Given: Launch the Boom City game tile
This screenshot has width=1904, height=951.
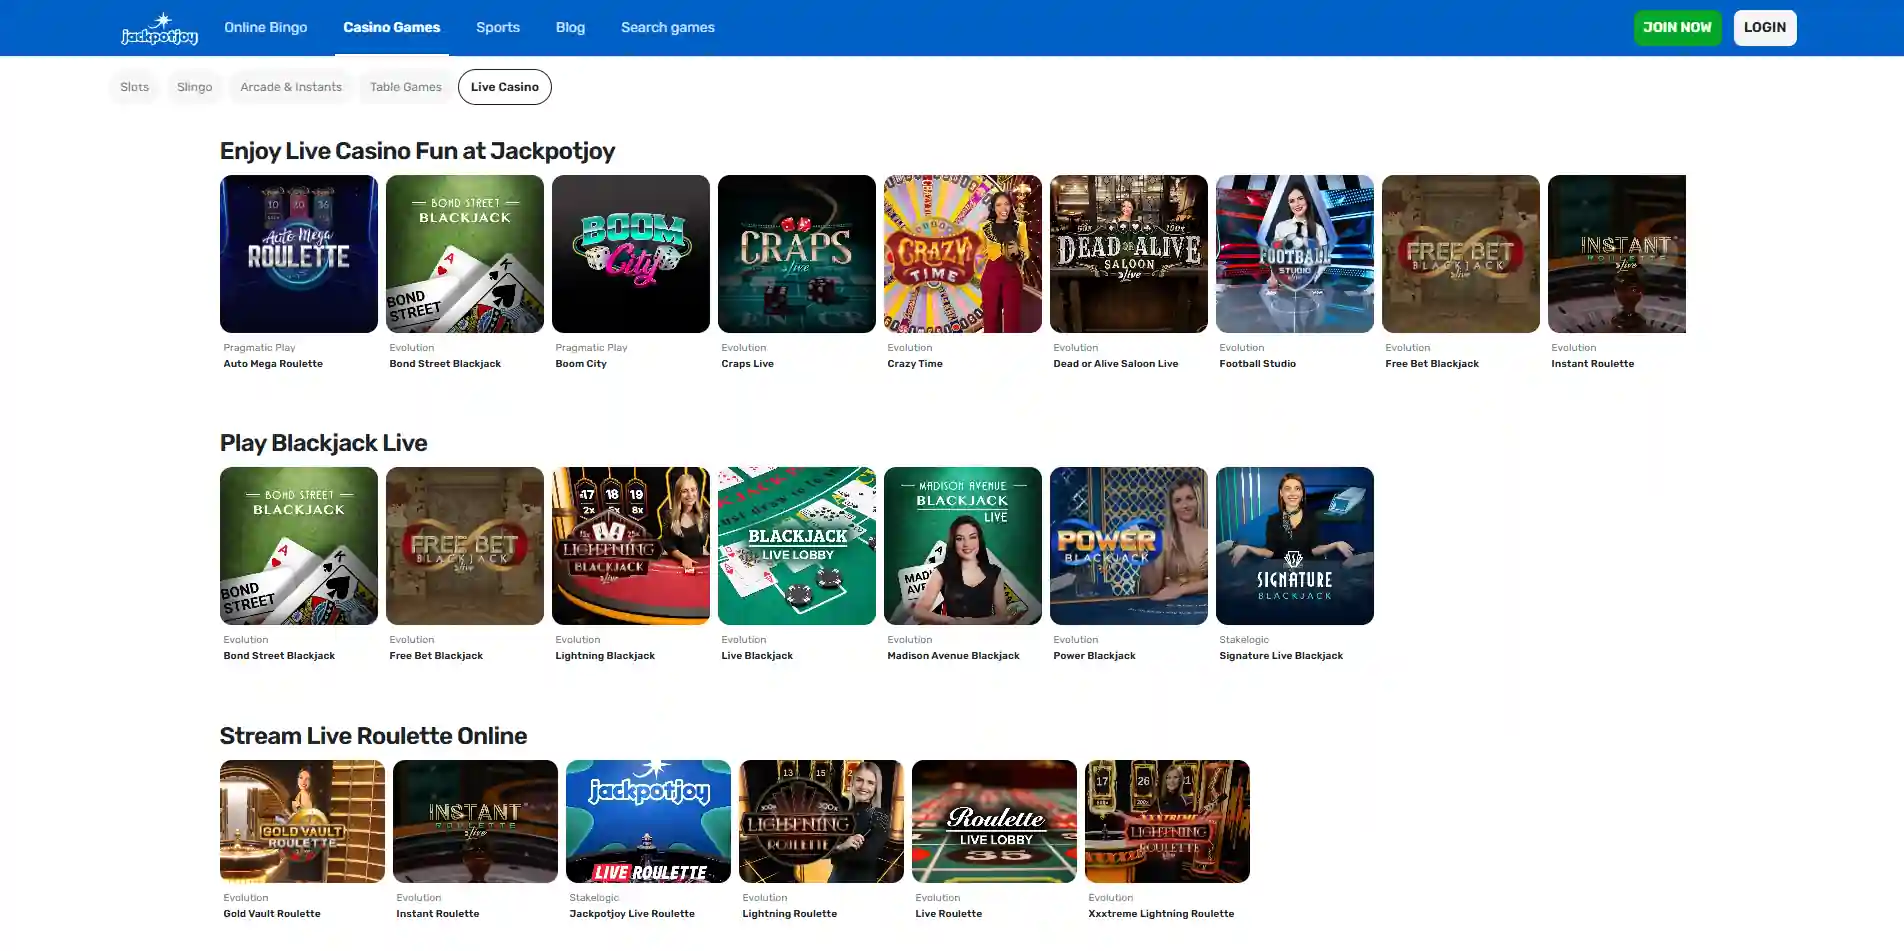Looking at the screenshot, I should (631, 254).
